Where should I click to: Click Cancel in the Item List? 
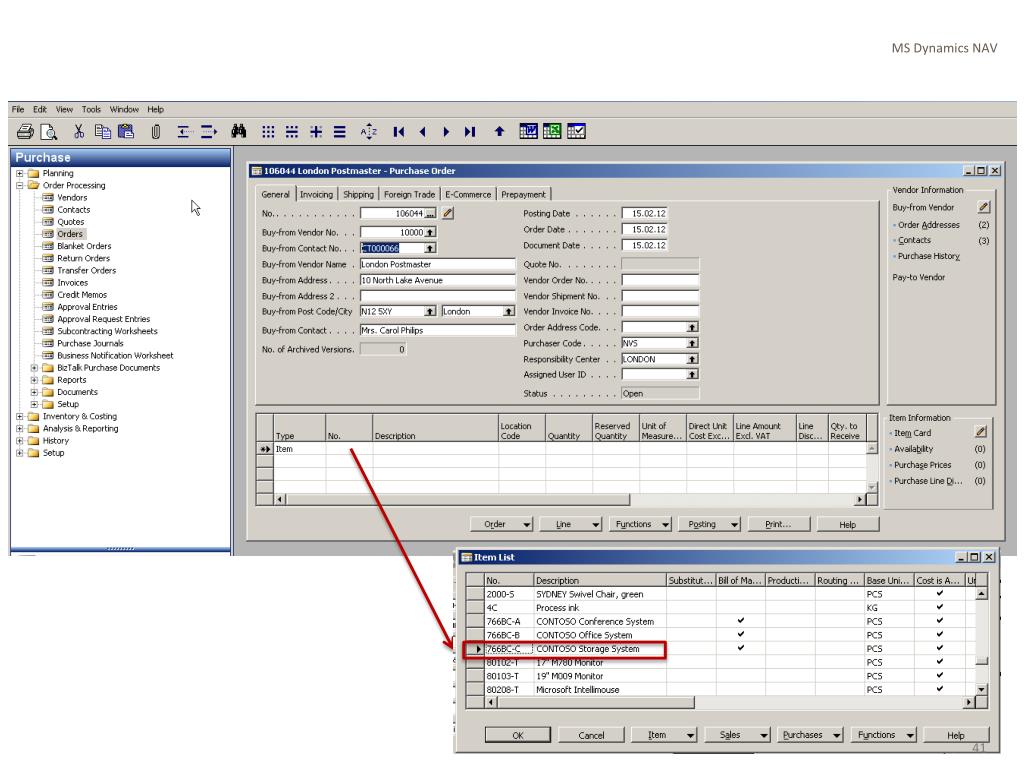[591, 735]
